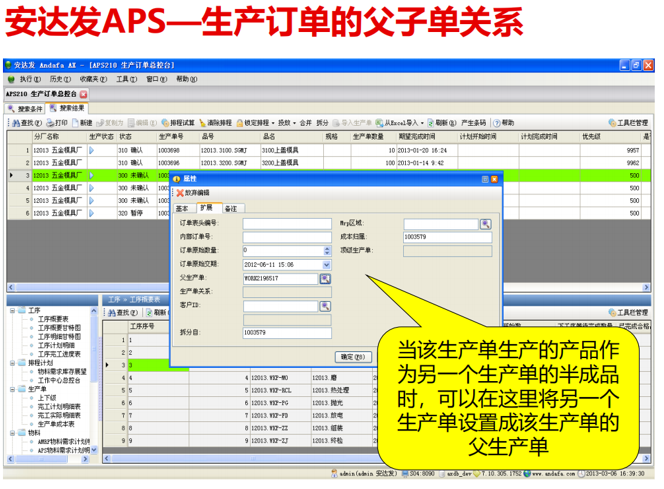Open the 从Excel导入 dropdown arrow
Screen dimensions: 664x489
[x=422, y=123]
